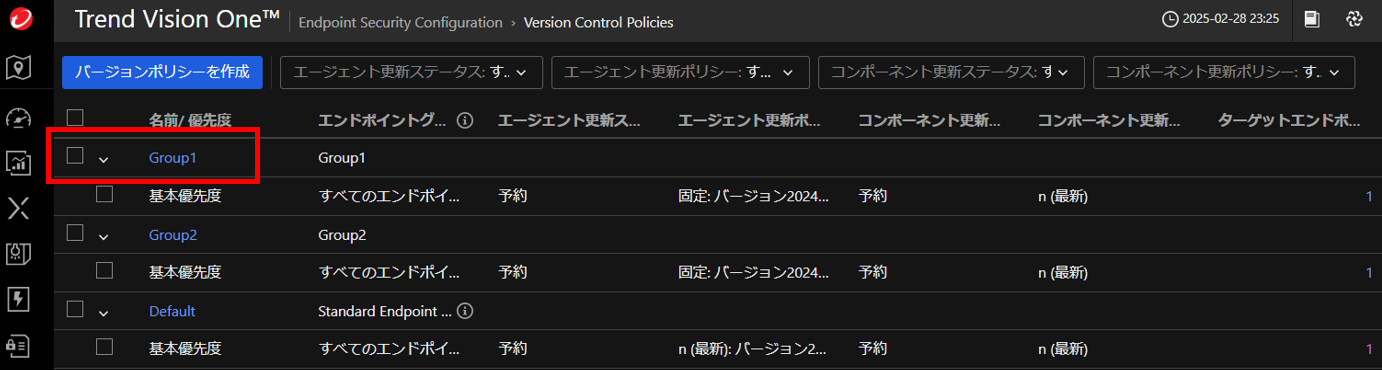Open the document icon in top bar
1382x370 pixels.
coord(1312,19)
